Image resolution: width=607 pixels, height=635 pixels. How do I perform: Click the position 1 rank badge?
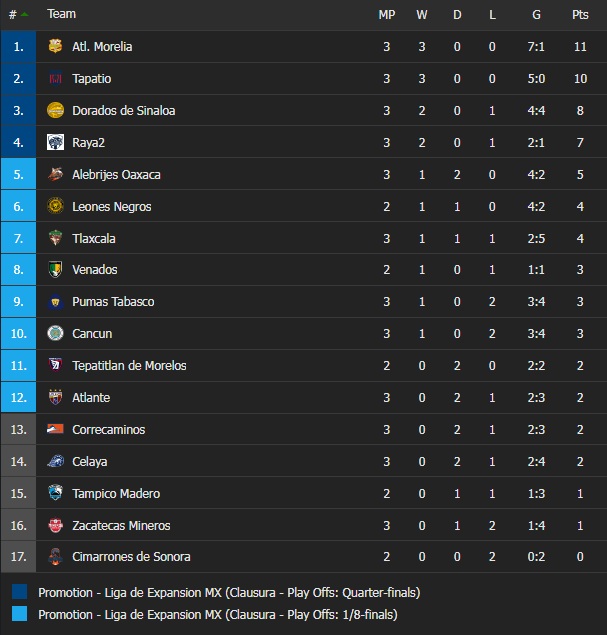pos(18,46)
